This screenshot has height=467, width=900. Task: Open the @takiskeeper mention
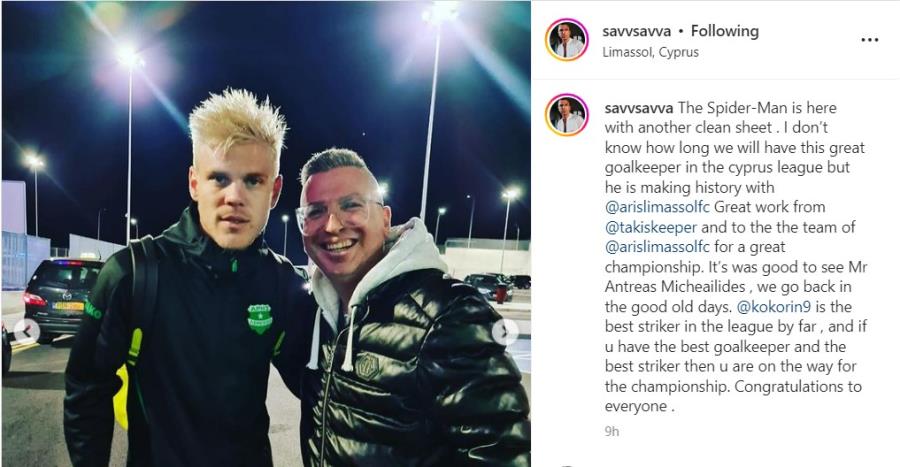651,227
